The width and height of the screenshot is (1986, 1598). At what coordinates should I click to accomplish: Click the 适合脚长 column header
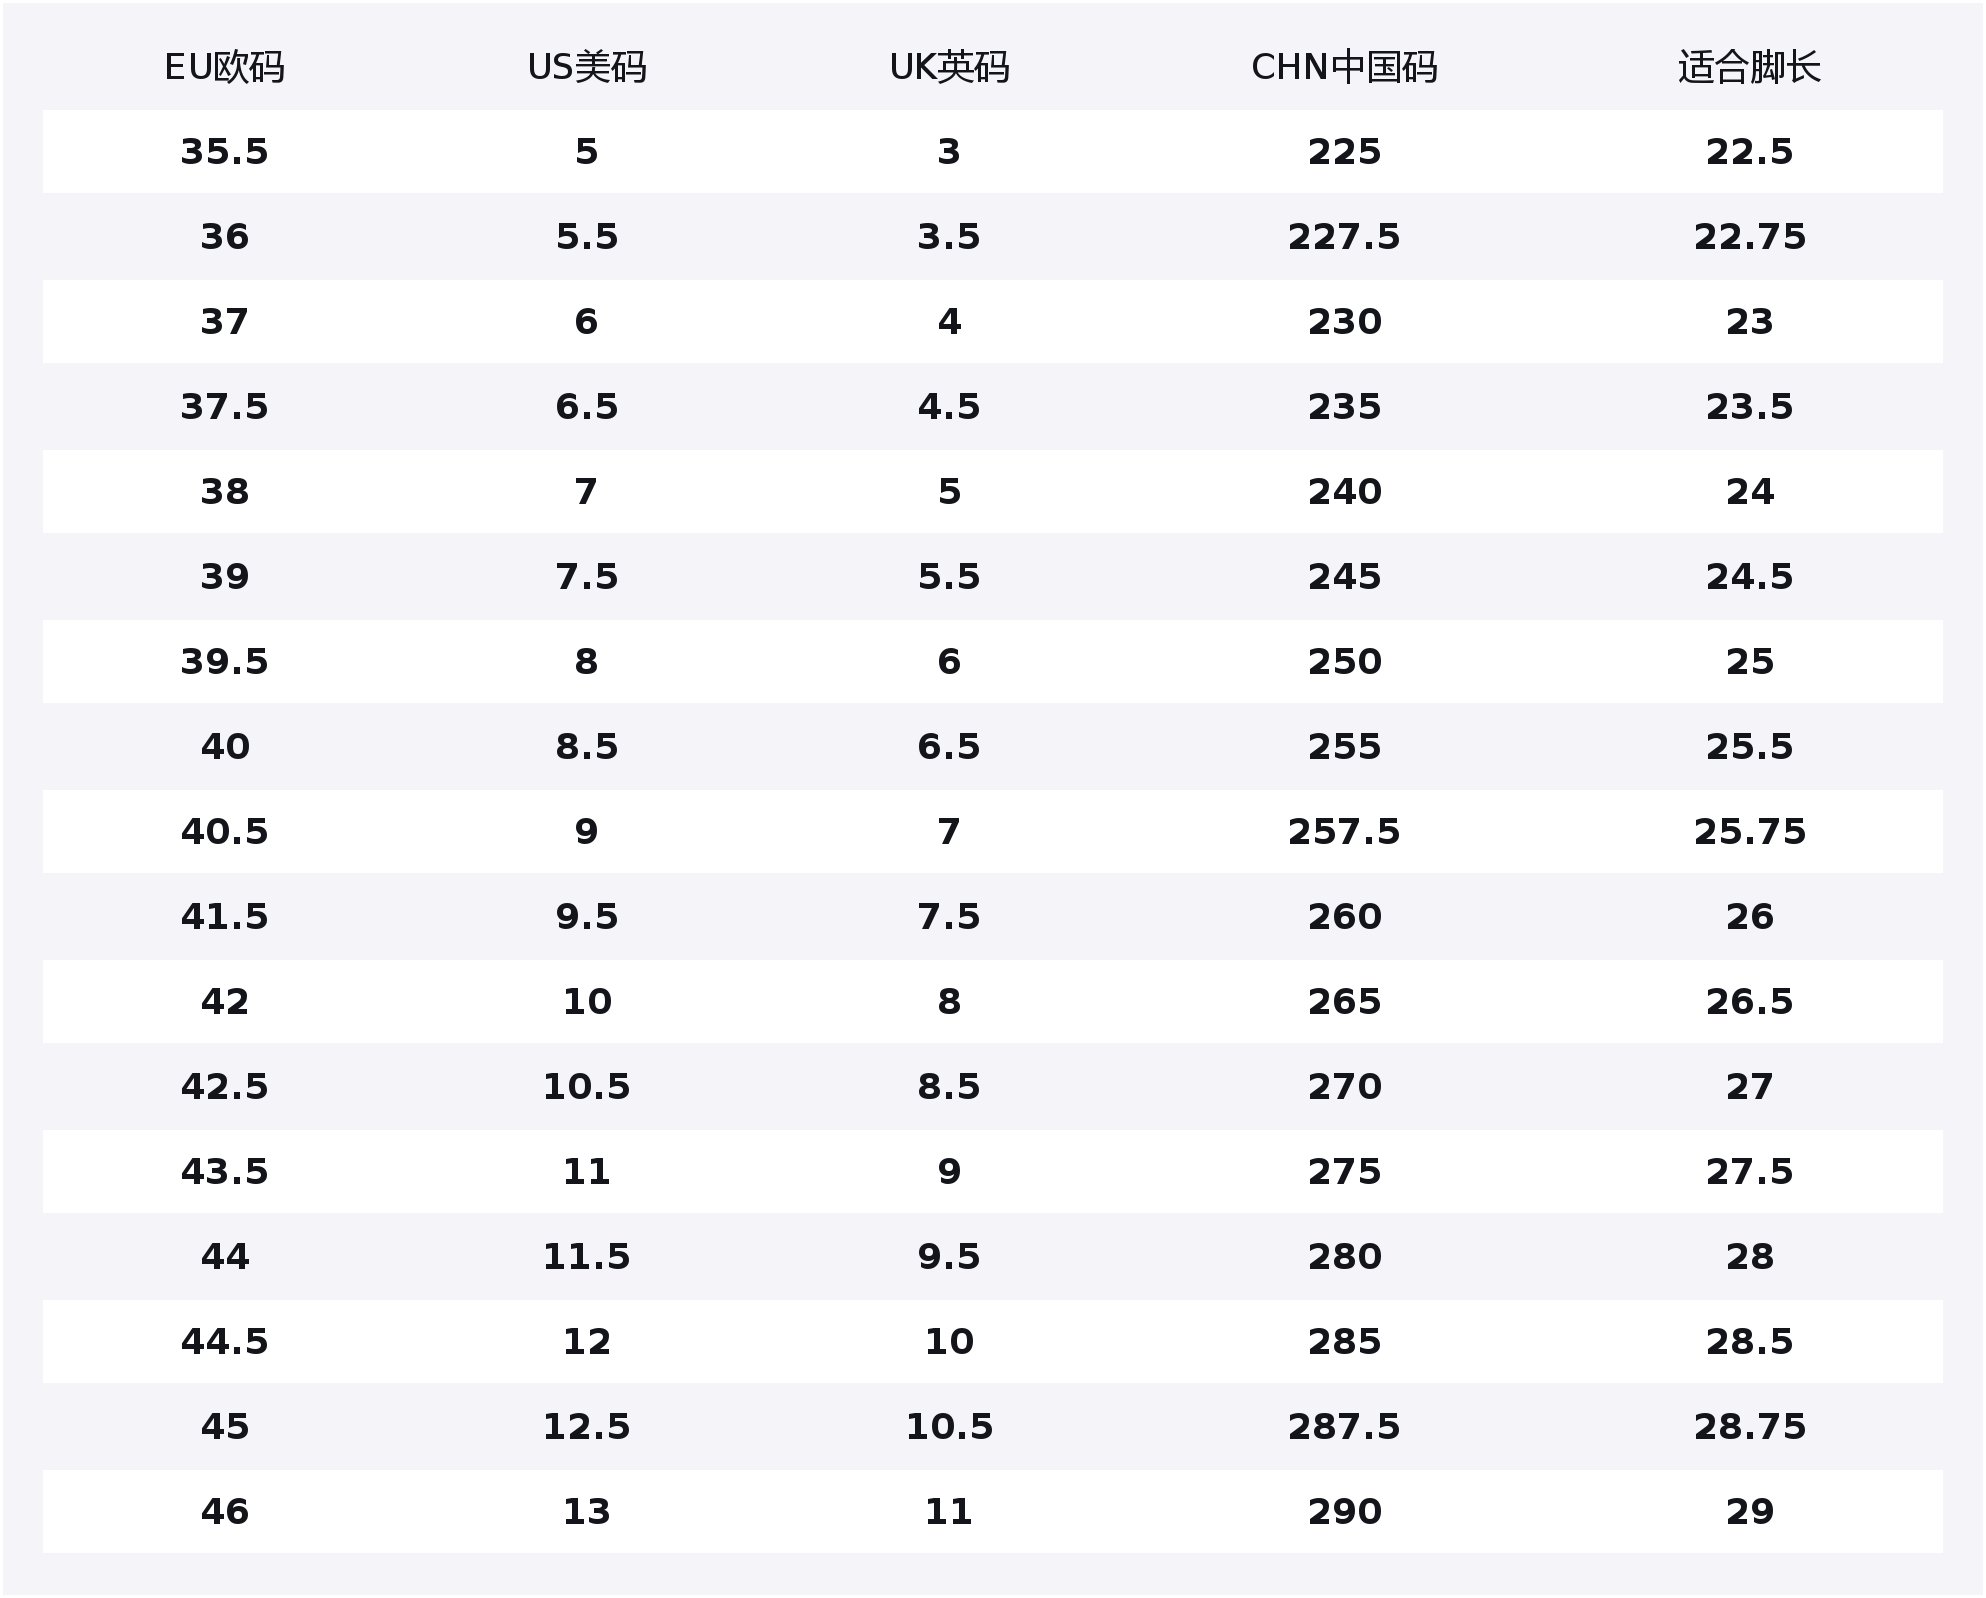click(x=1749, y=67)
